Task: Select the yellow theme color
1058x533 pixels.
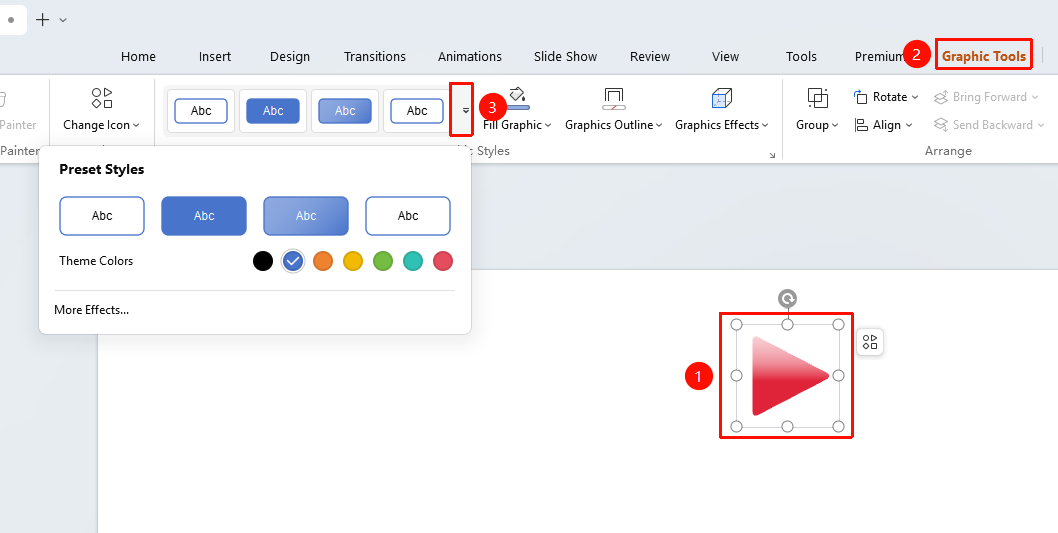Action: [353, 261]
